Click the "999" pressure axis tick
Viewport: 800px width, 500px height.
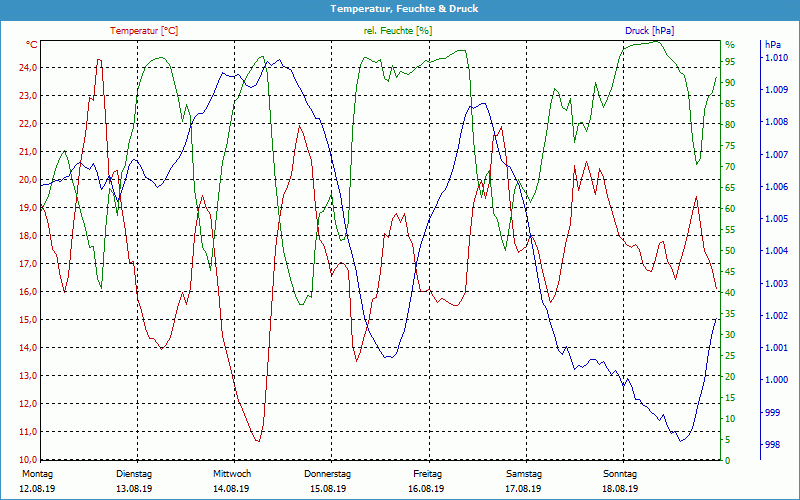tap(772, 412)
